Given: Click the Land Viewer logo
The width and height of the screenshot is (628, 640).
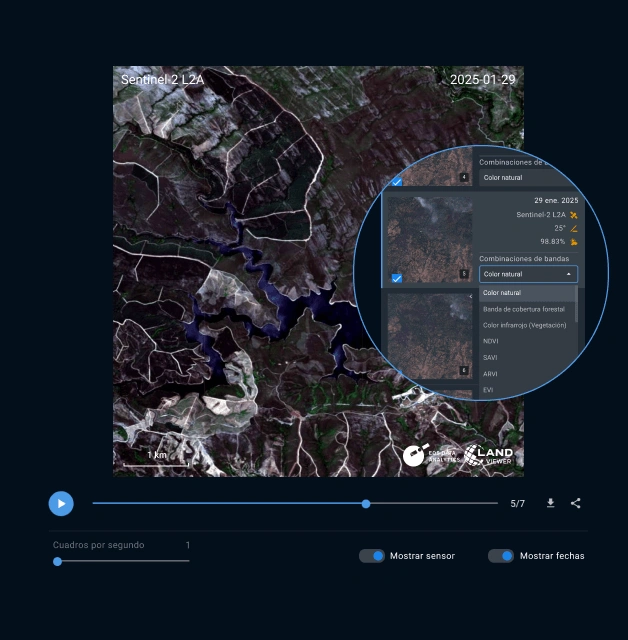Looking at the screenshot, I should click(489, 455).
